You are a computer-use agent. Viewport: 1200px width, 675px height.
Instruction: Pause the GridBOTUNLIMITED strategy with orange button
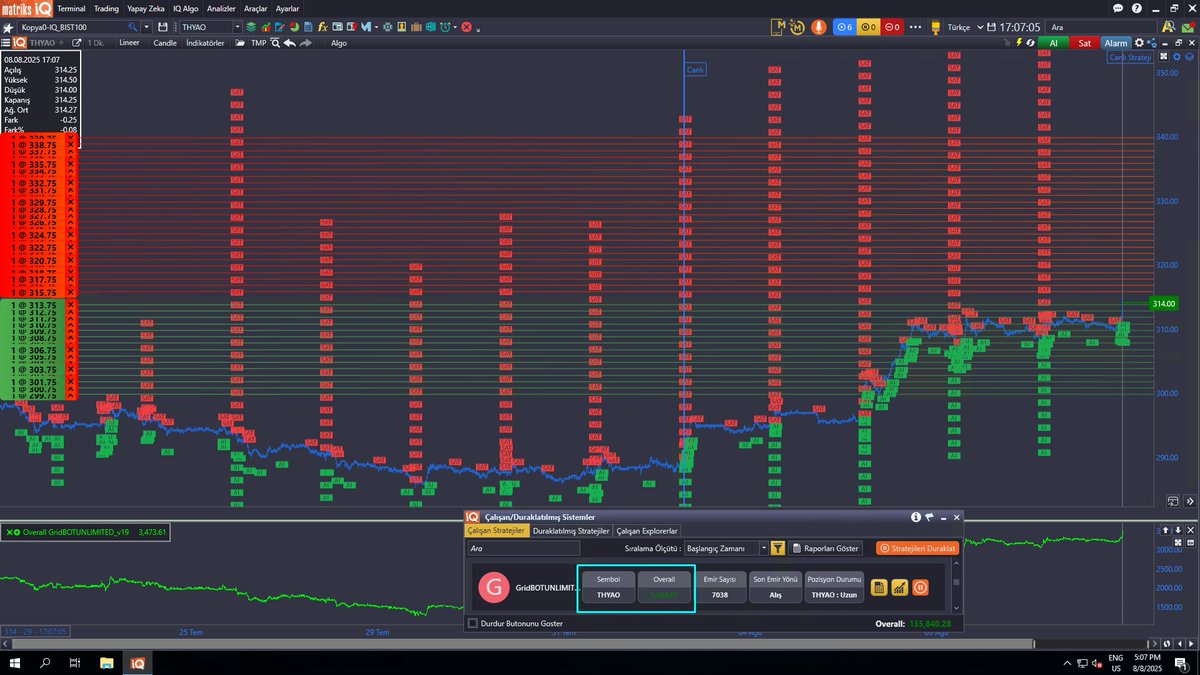[x=920, y=587]
